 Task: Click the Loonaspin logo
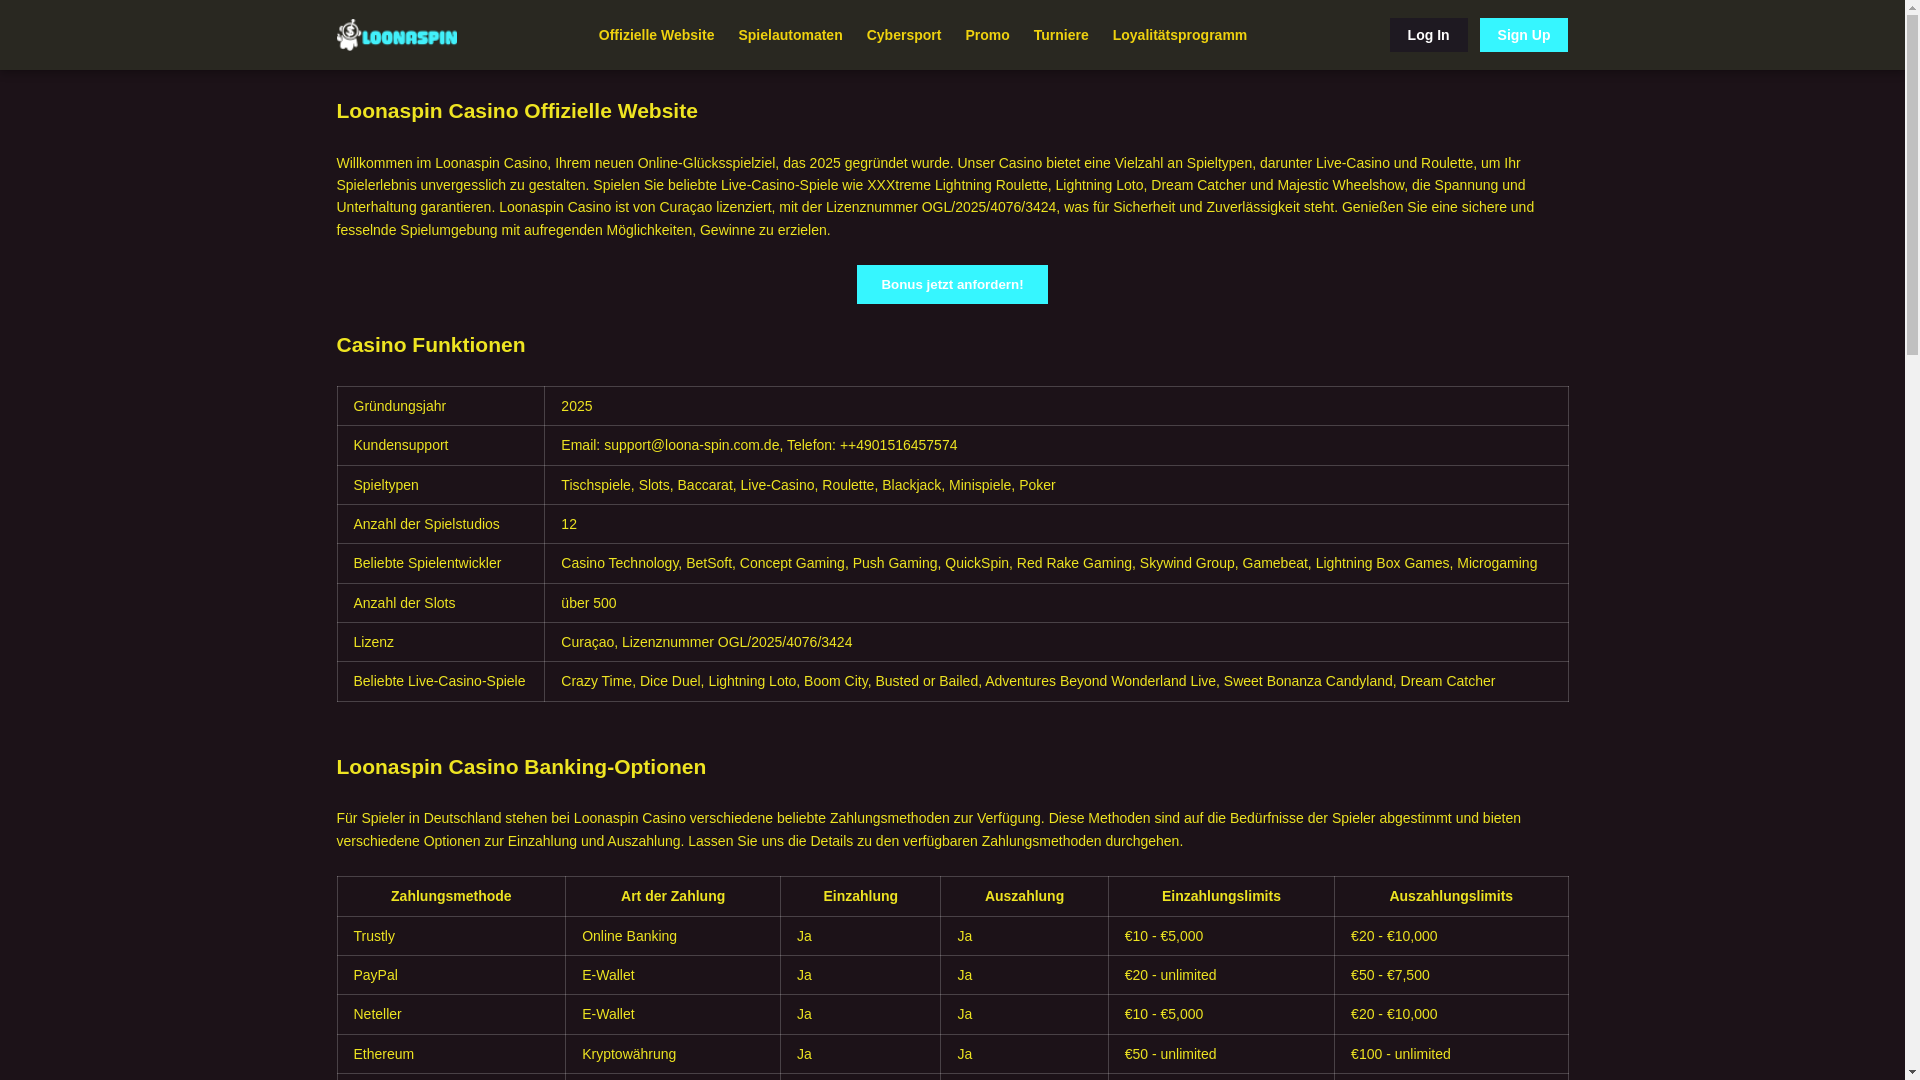point(397,35)
